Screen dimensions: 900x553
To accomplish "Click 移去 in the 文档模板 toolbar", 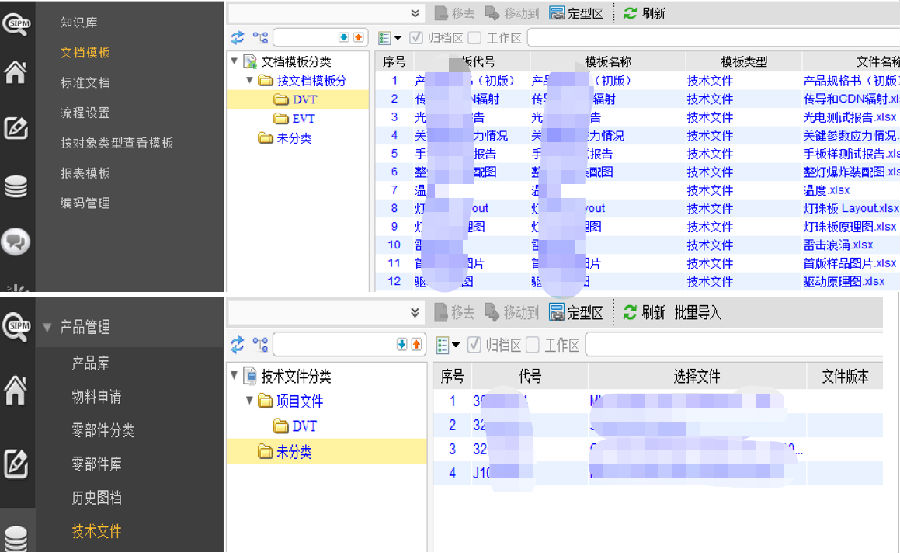I will (455, 13).
